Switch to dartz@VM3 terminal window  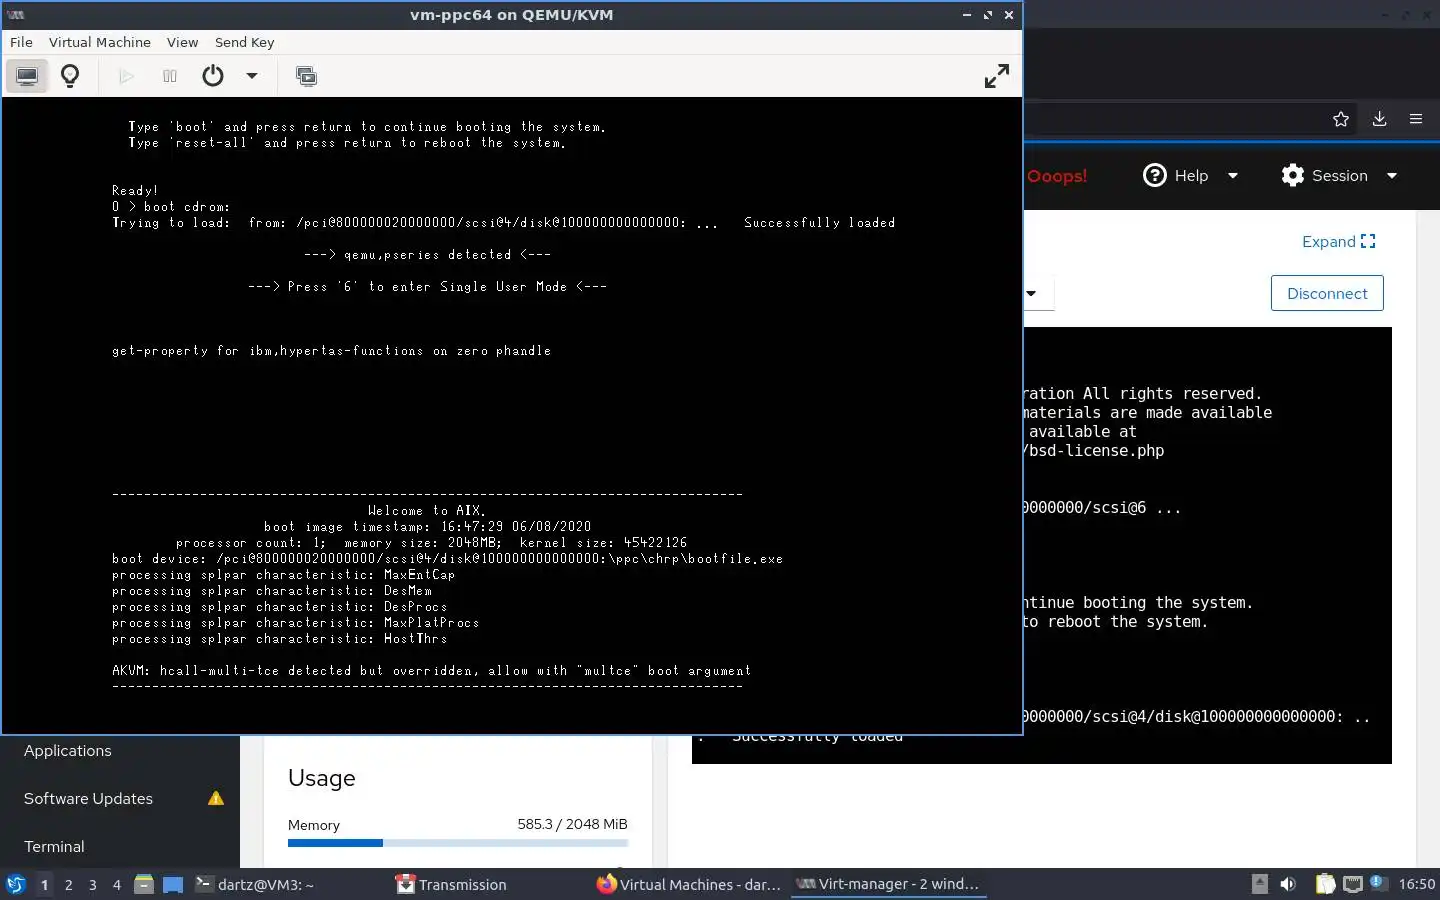(x=254, y=884)
